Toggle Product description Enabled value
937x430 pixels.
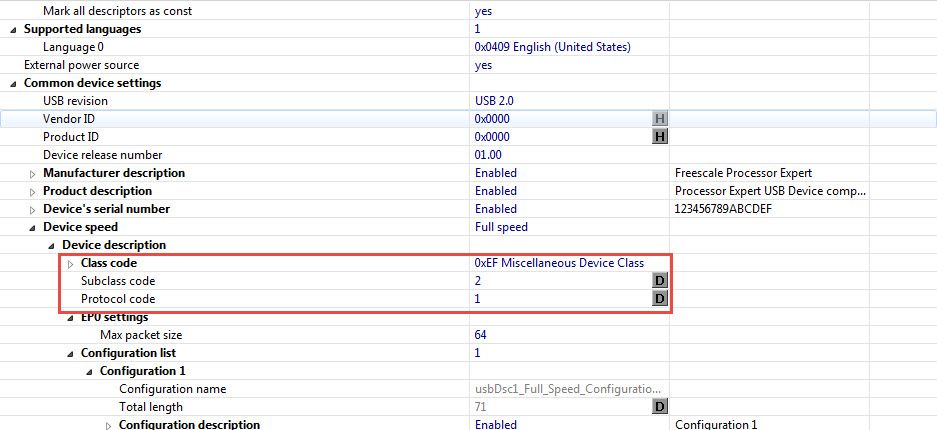click(496, 191)
